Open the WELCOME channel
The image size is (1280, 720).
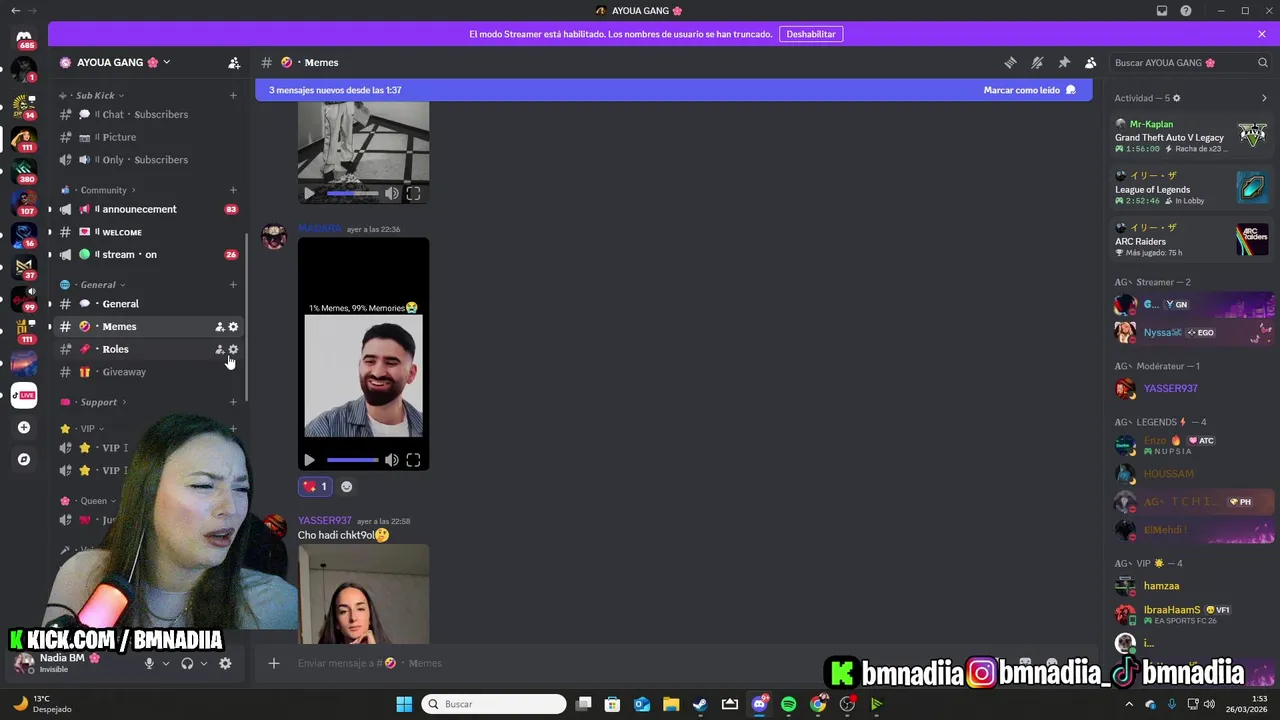tap(148, 232)
